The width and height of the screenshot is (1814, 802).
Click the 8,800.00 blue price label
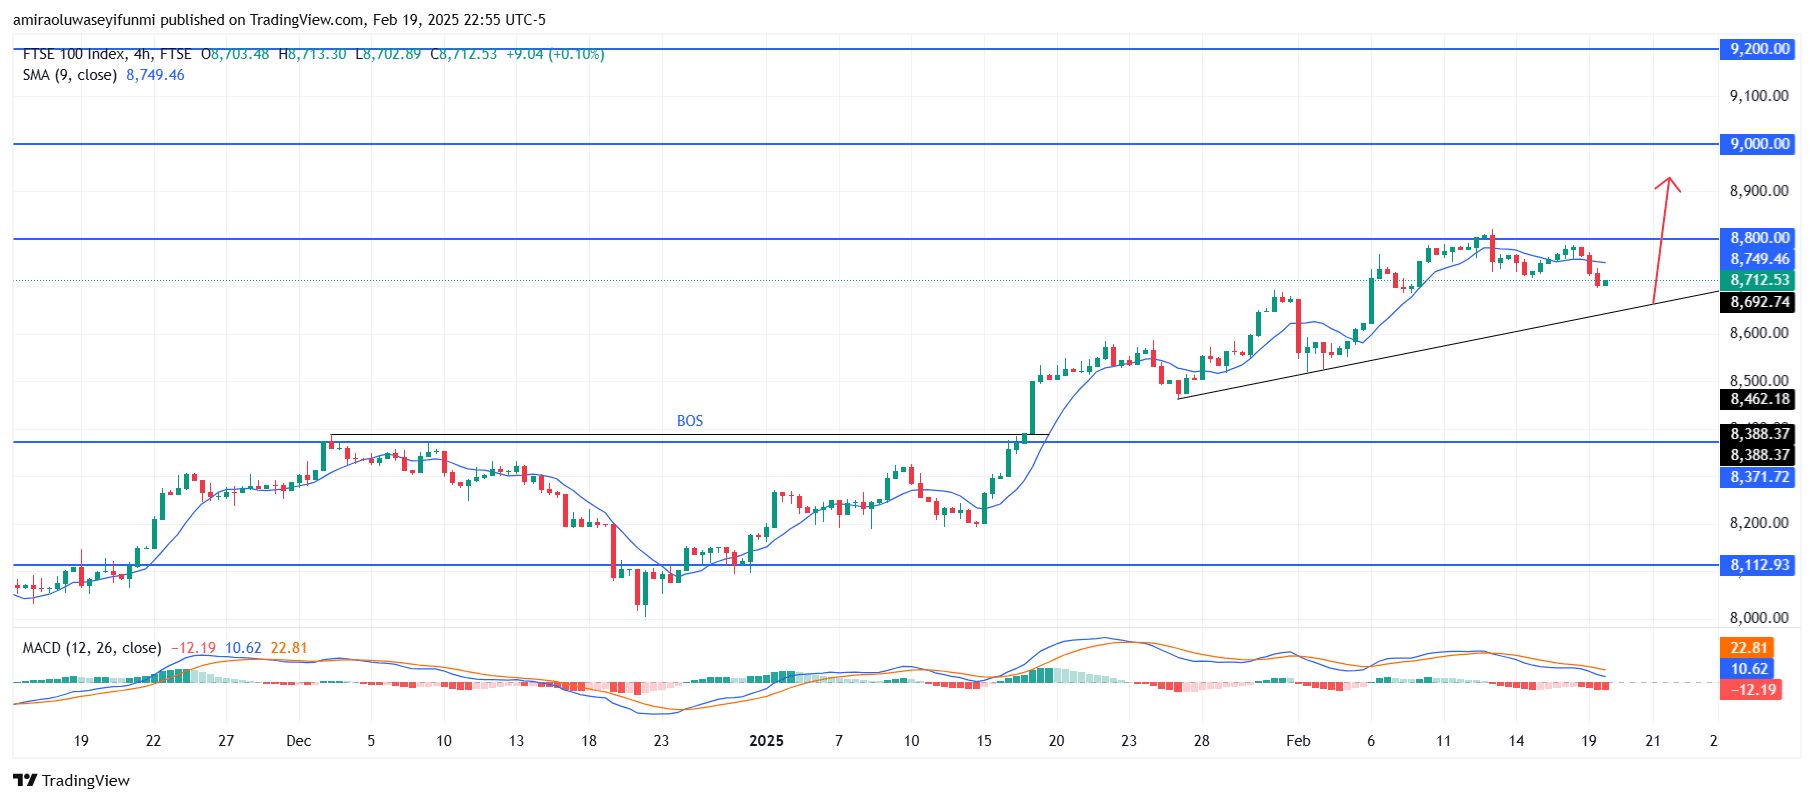coord(1759,238)
